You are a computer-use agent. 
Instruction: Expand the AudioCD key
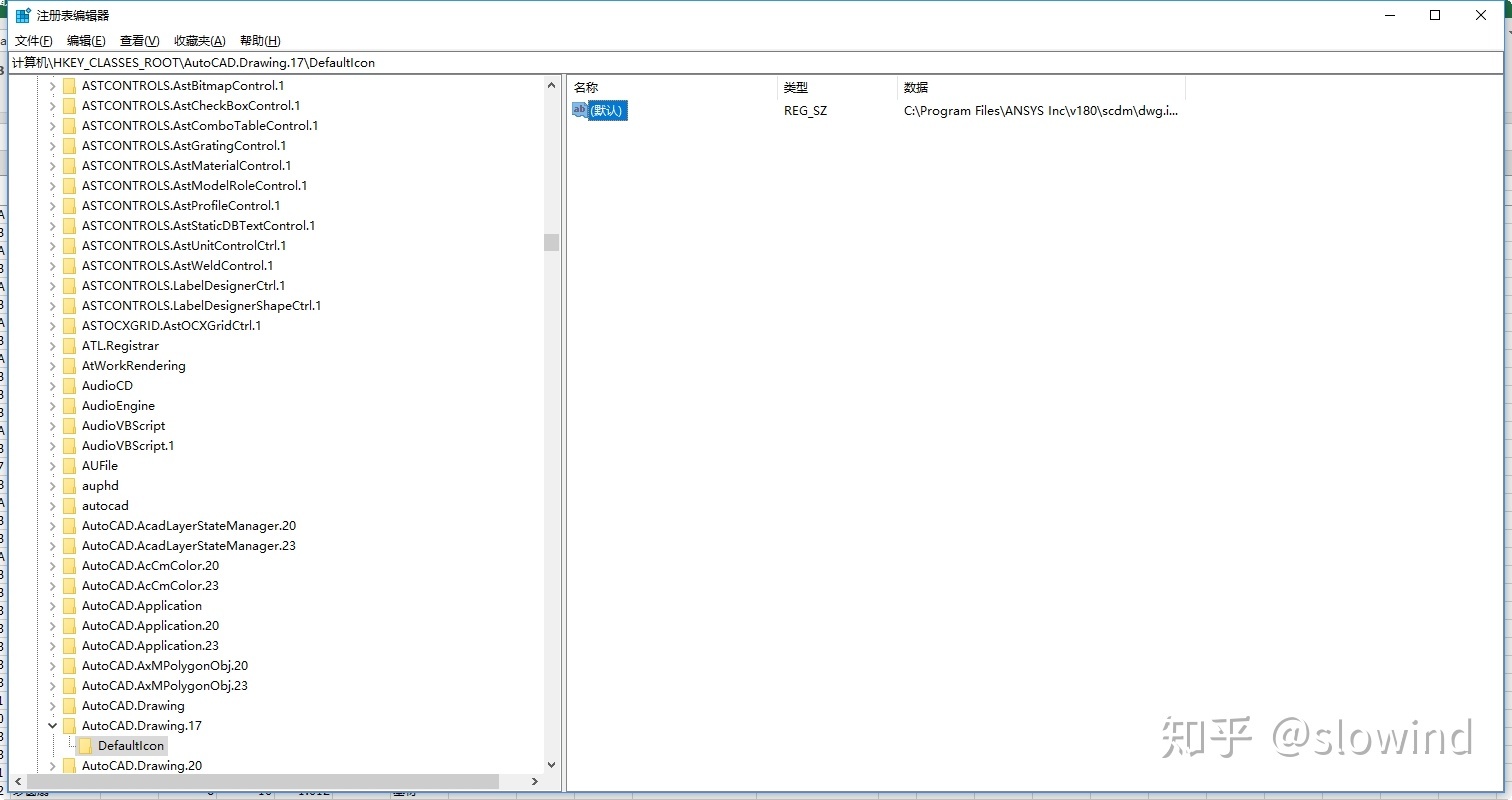[53, 386]
